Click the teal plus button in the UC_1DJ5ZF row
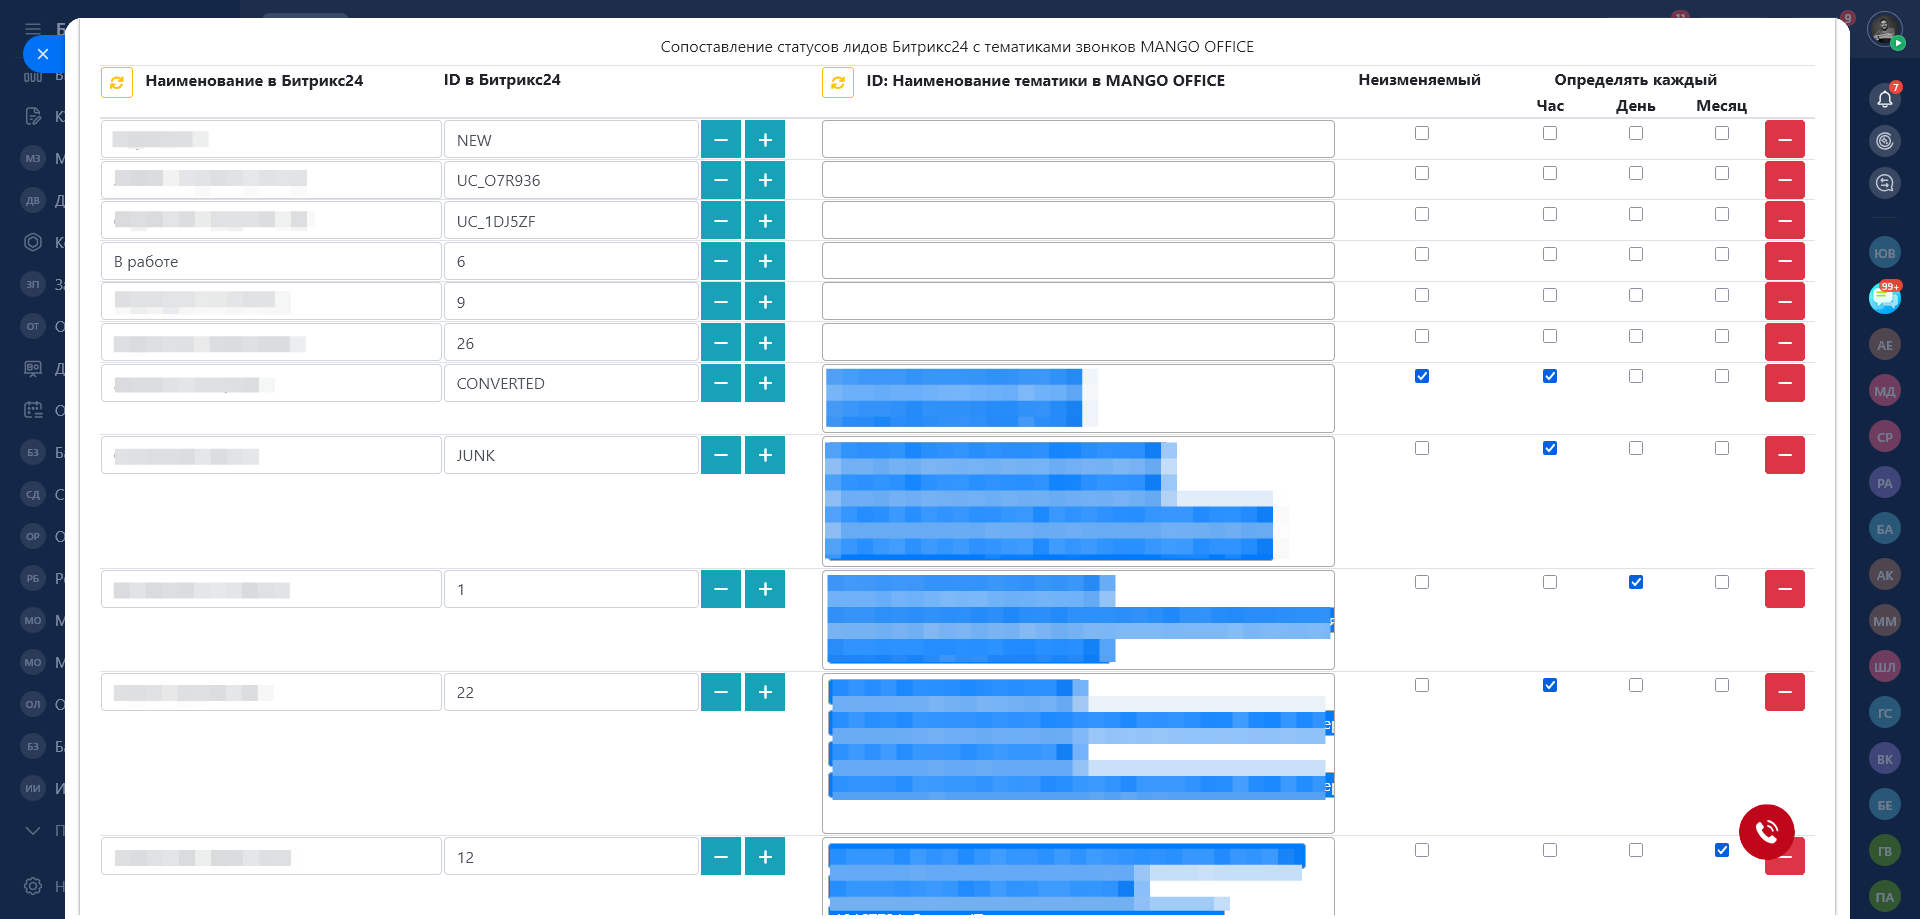Image resolution: width=1920 pixels, height=919 pixels. pos(765,221)
